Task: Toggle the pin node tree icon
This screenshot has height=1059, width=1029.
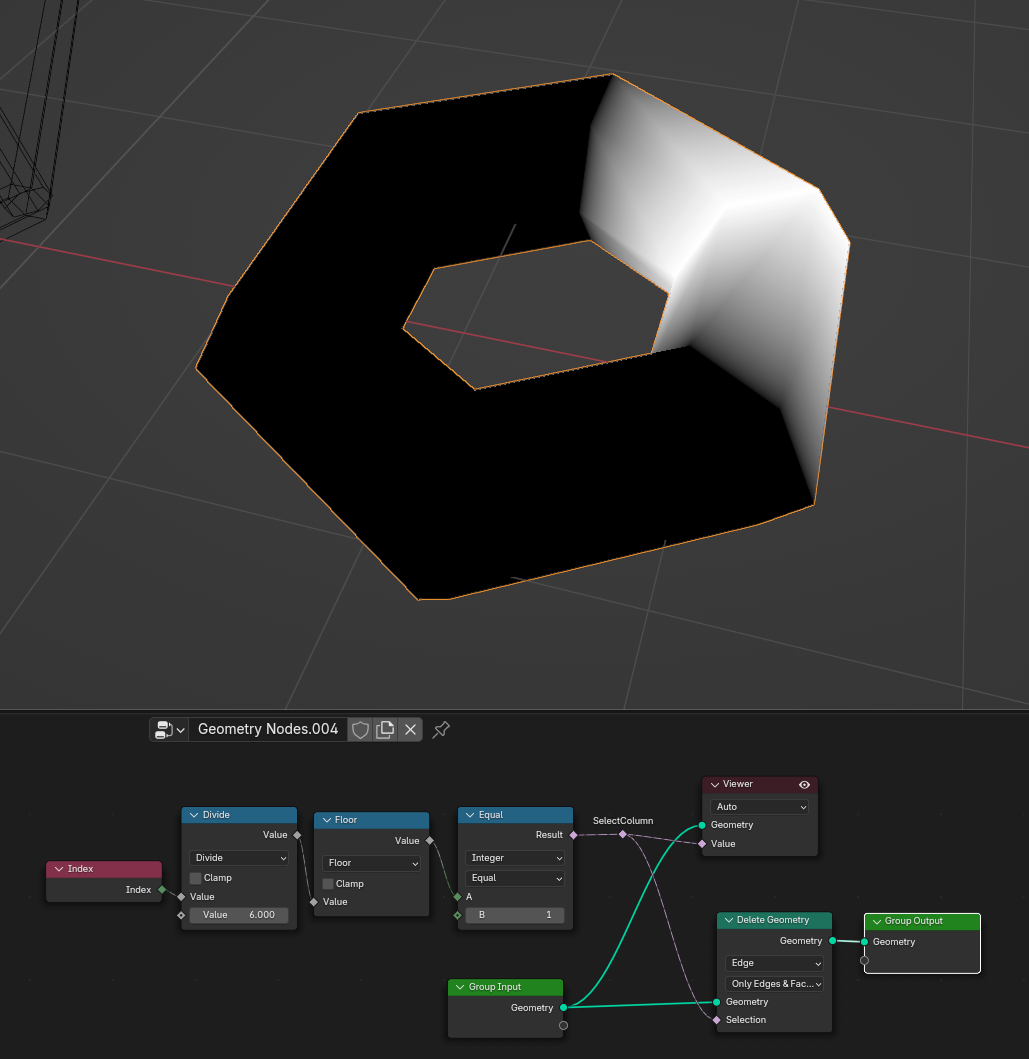Action: [441, 729]
